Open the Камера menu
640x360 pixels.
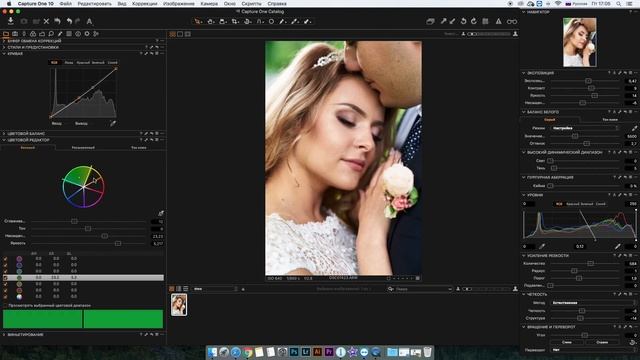point(209,3)
